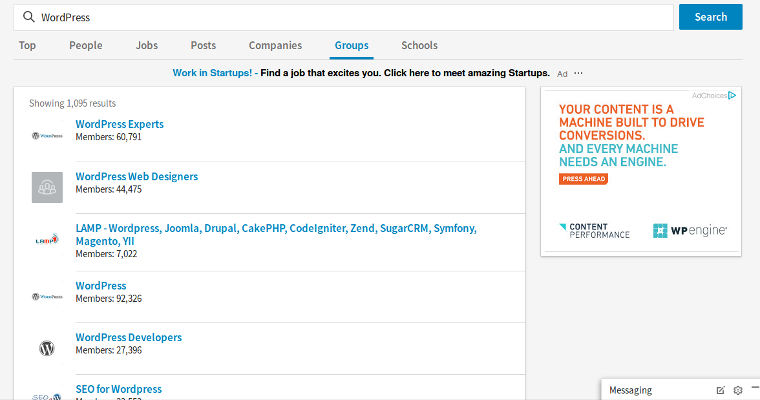760x400 pixels.
Task: Switch to the Posts tab
Action: click(x=203, y=45)
